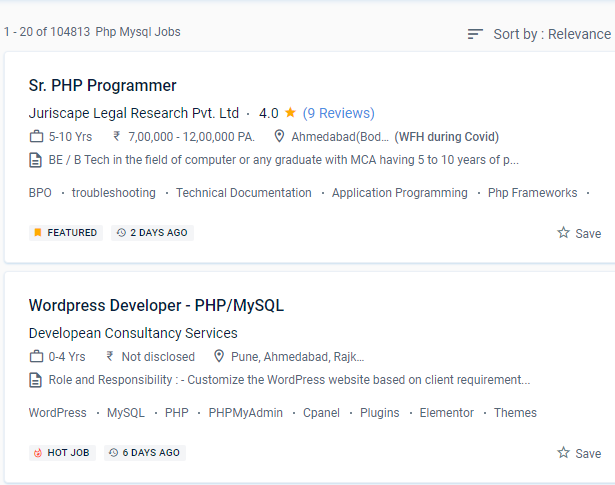Open Sr. PHP Programmer job title
The height and width of the screenshot is (485, 615).
point(102,85)
